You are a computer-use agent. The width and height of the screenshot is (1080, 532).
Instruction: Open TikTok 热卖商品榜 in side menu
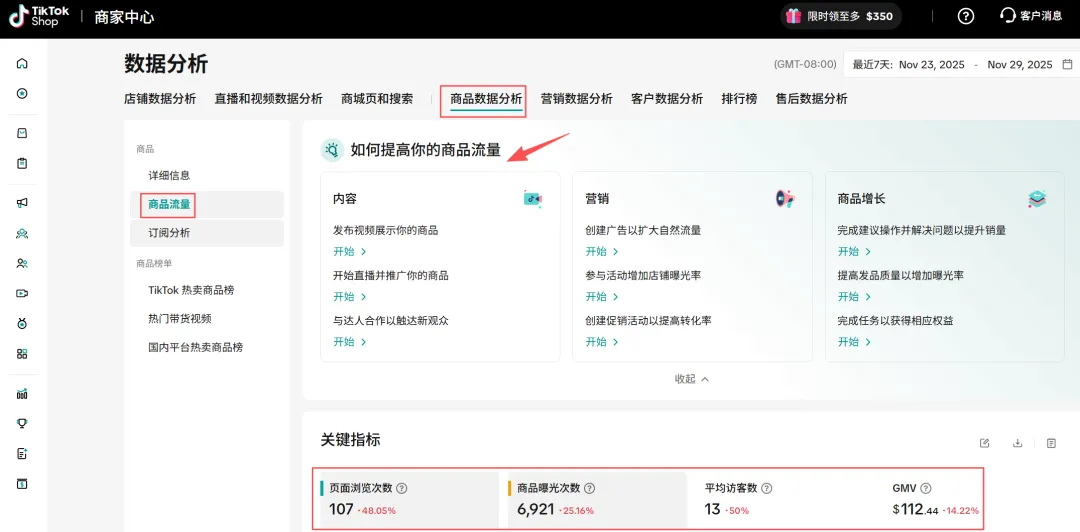click(x=191, y=290)
